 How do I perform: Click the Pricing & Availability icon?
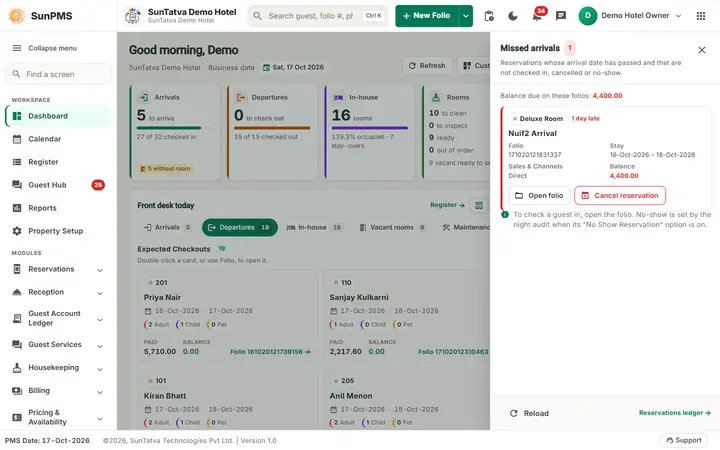click(x=17, y=417)
